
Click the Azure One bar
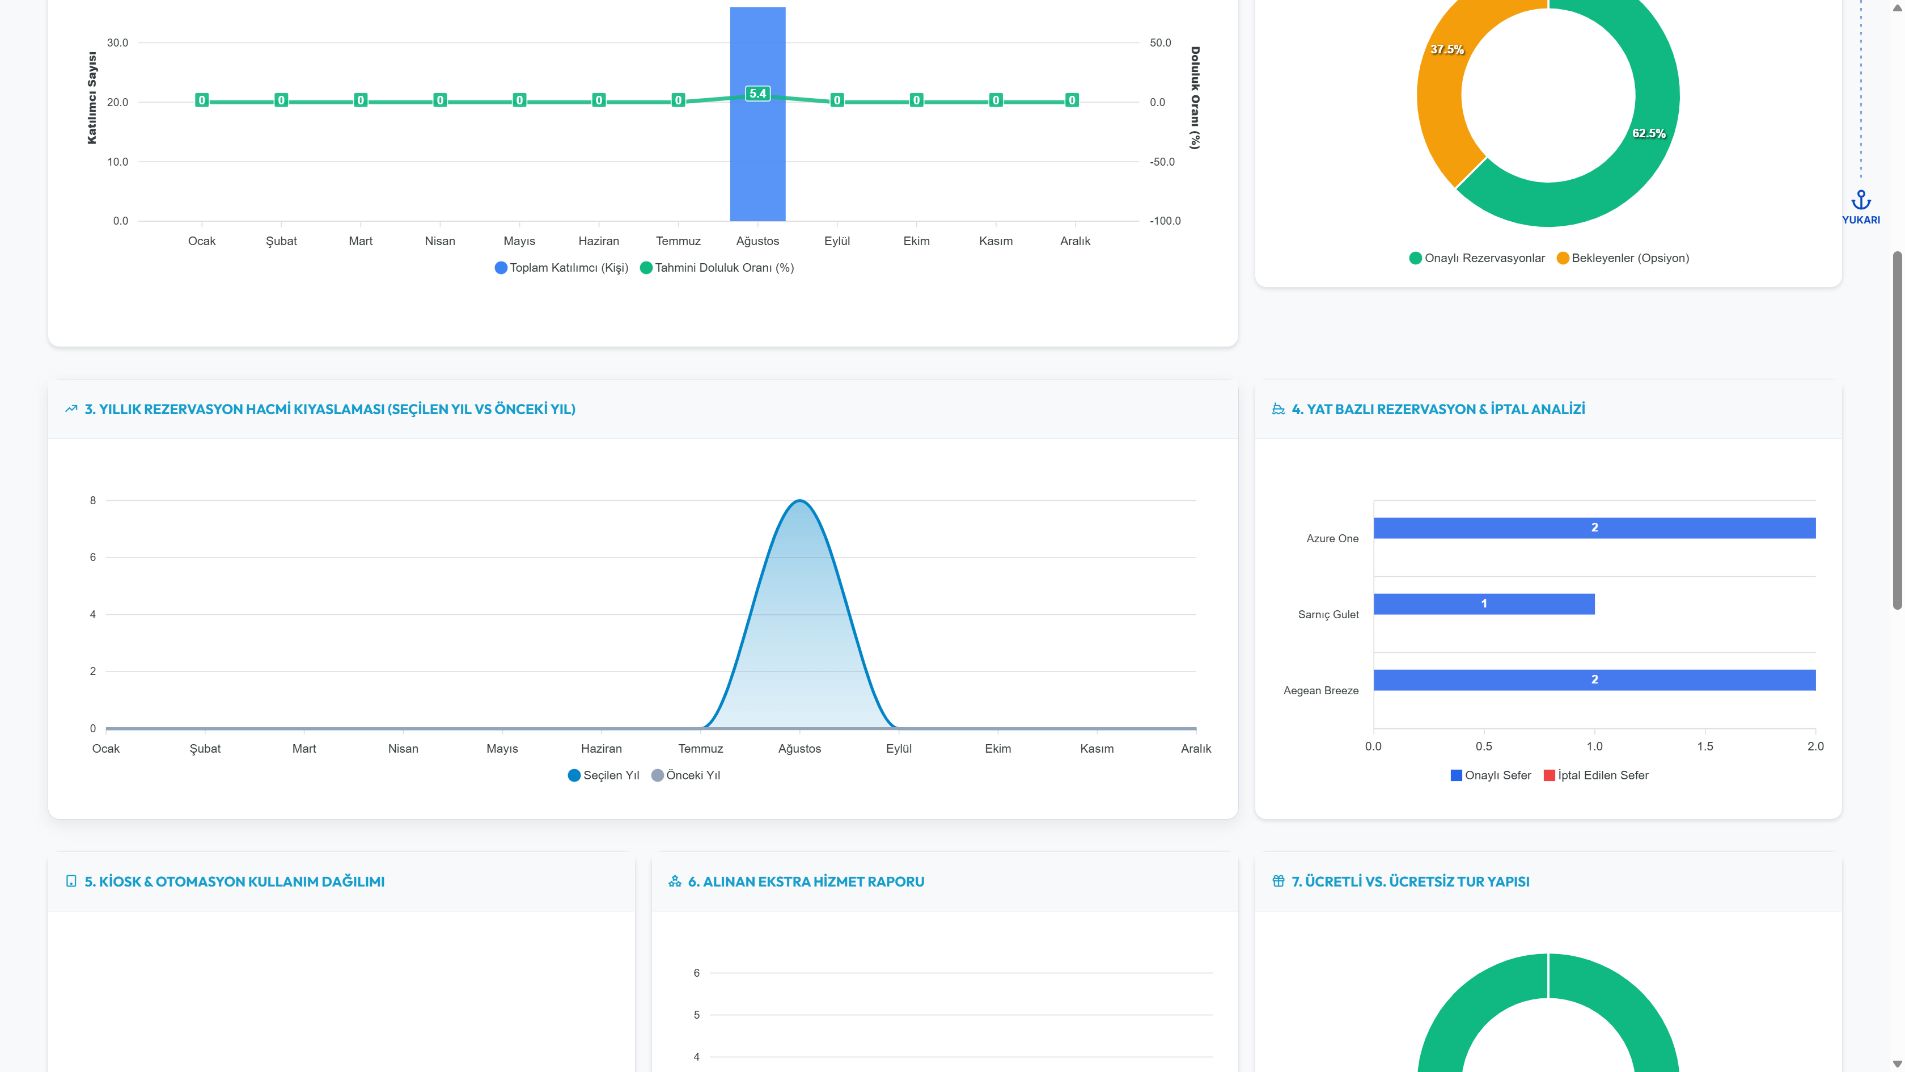[1594, 528]
